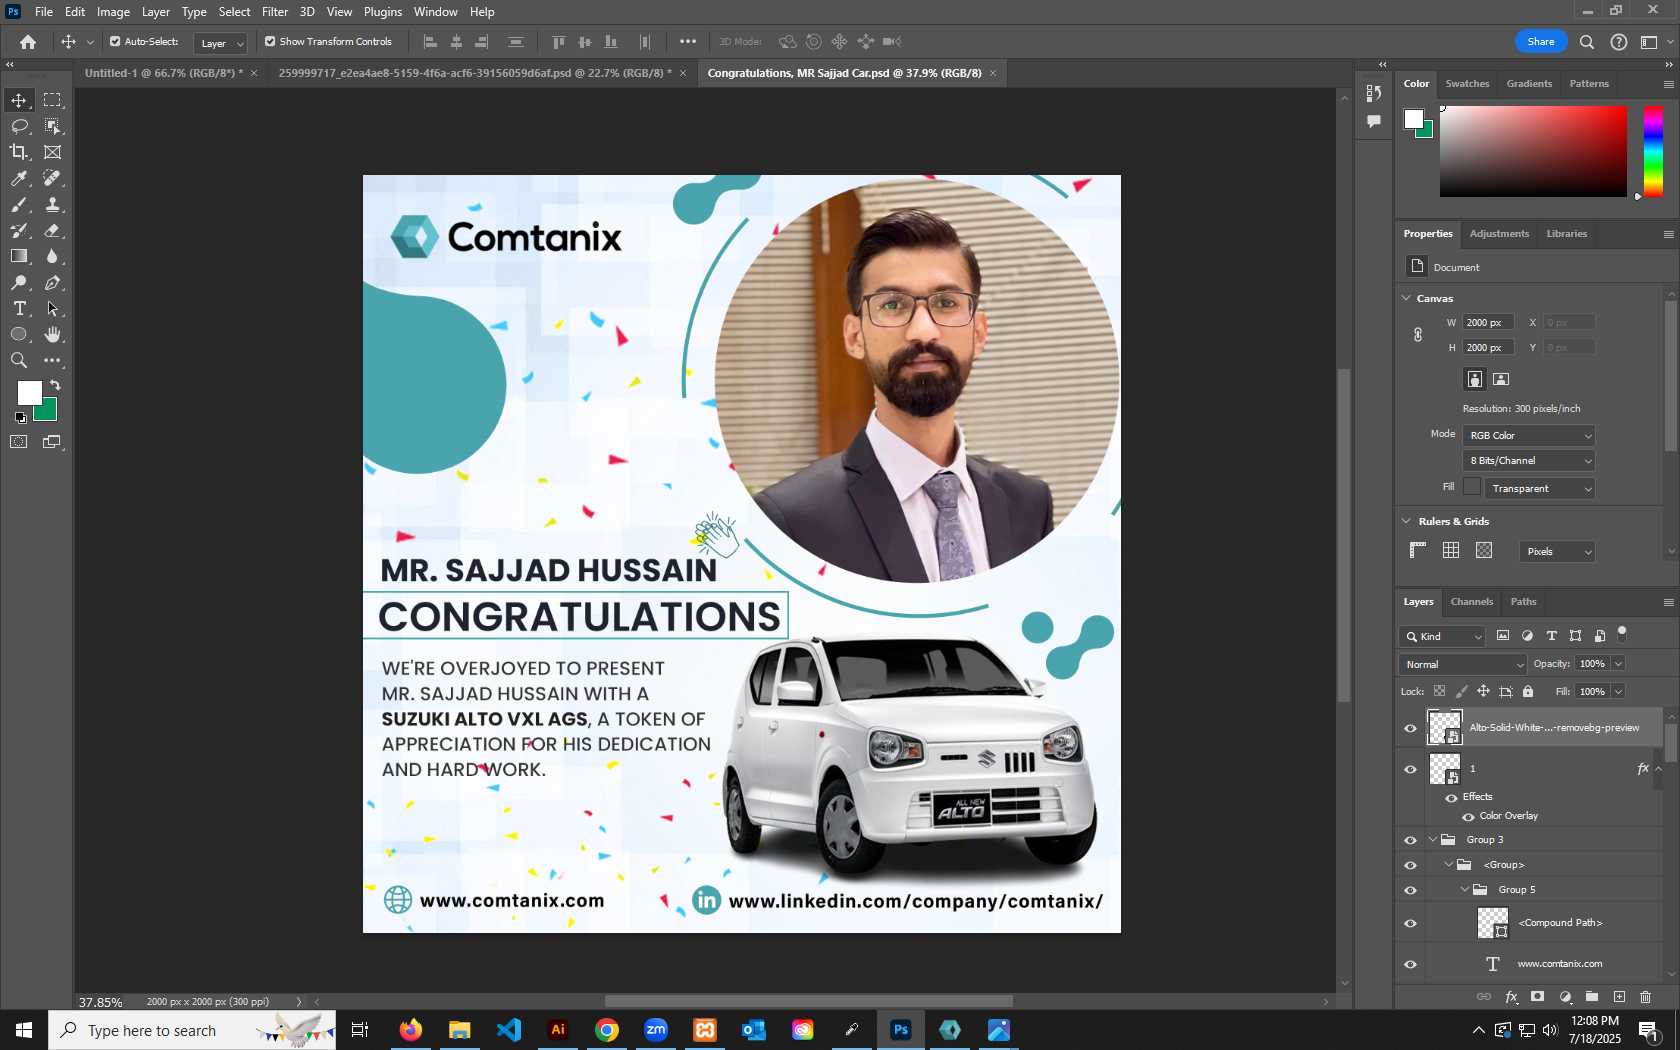
Task: Toggle the Auto-Select checkbox
Action: point(115,42)
